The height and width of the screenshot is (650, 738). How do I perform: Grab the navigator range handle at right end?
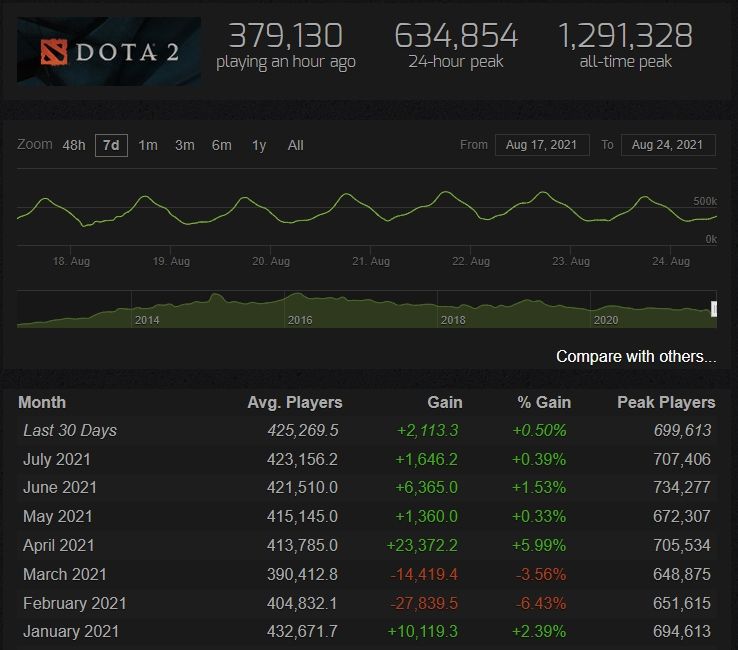coord(714,309)
